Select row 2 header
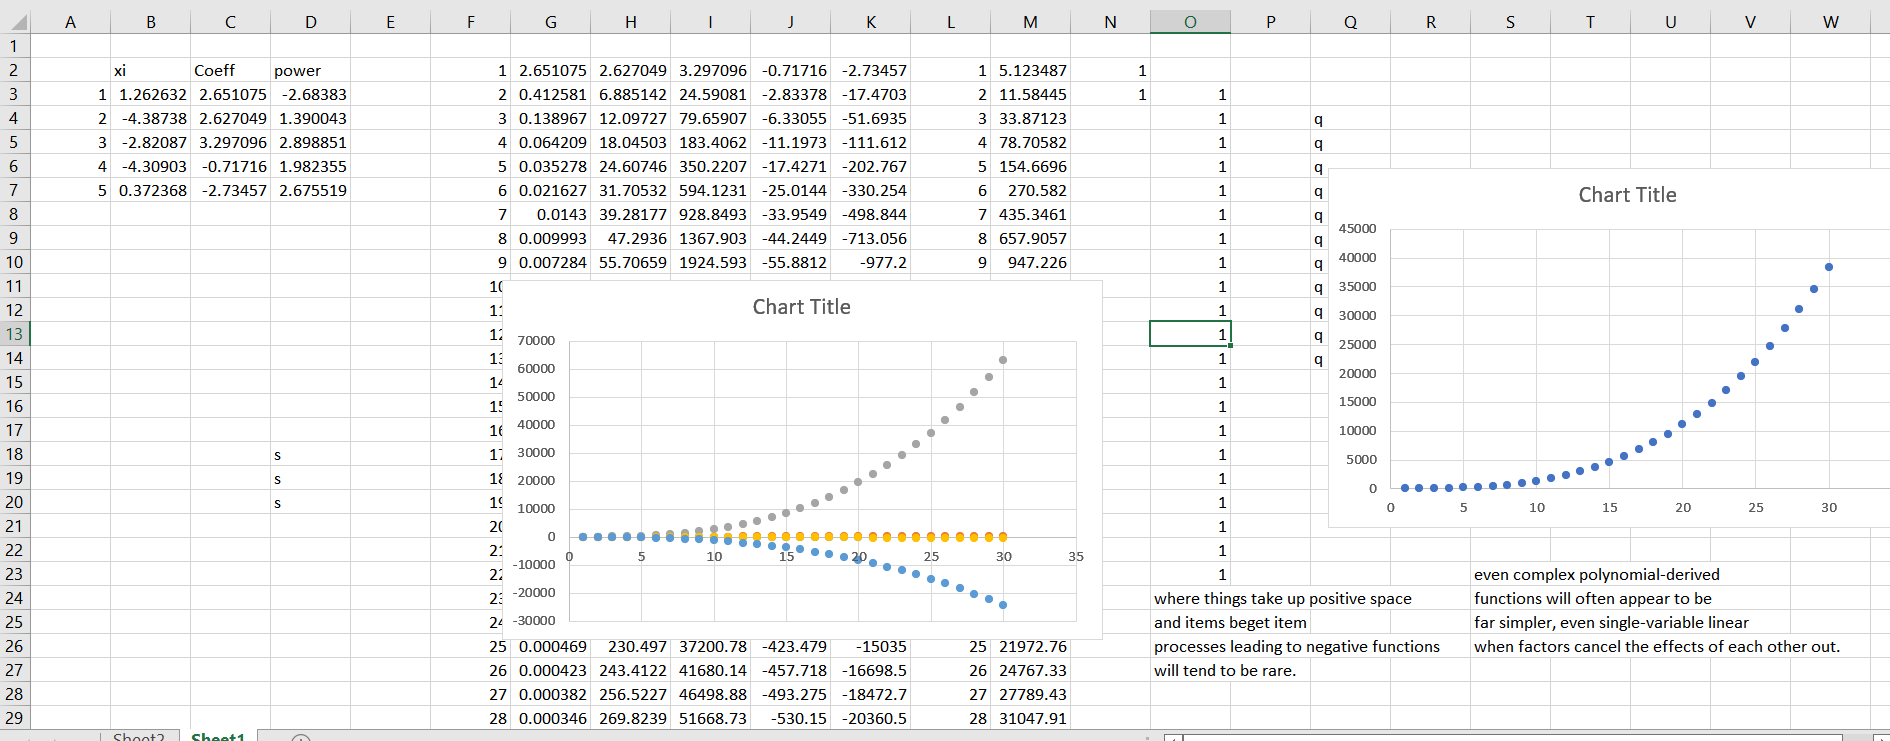1890x741 pixels. tap(14, 70)
